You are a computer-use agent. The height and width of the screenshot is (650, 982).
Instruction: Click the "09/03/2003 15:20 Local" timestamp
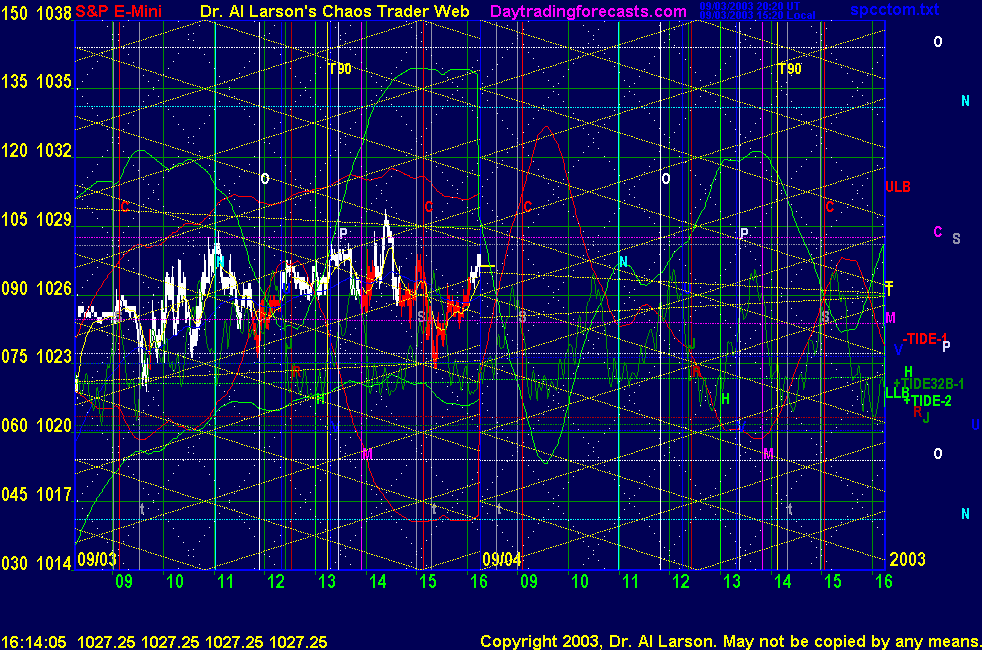point(757,15)
